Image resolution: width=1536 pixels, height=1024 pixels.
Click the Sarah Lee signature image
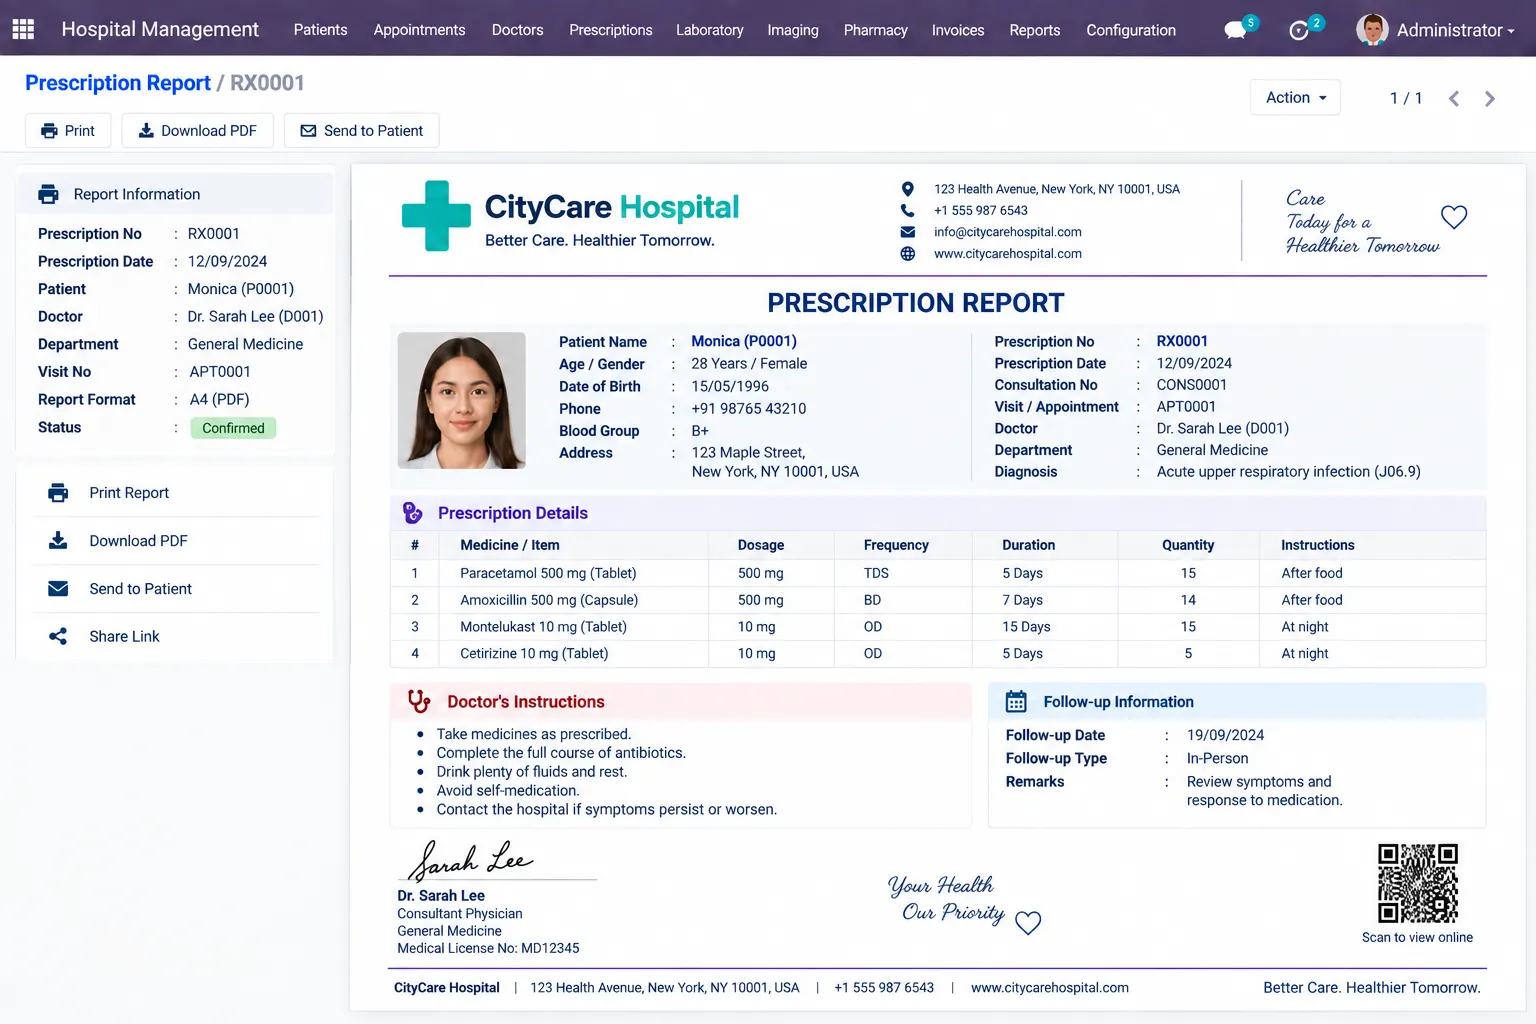tap(471, 859)
